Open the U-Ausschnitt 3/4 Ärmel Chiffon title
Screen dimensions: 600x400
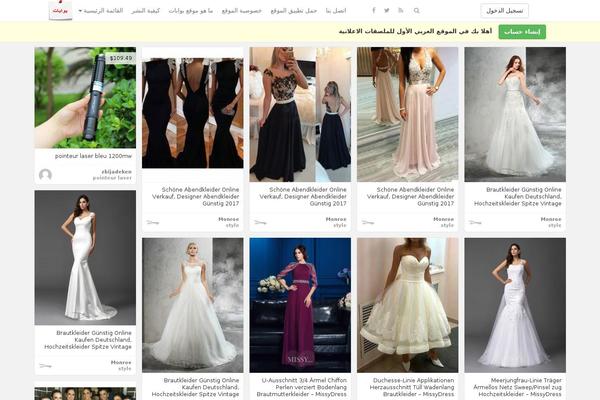pyautogui.click(x=302, y=387)
